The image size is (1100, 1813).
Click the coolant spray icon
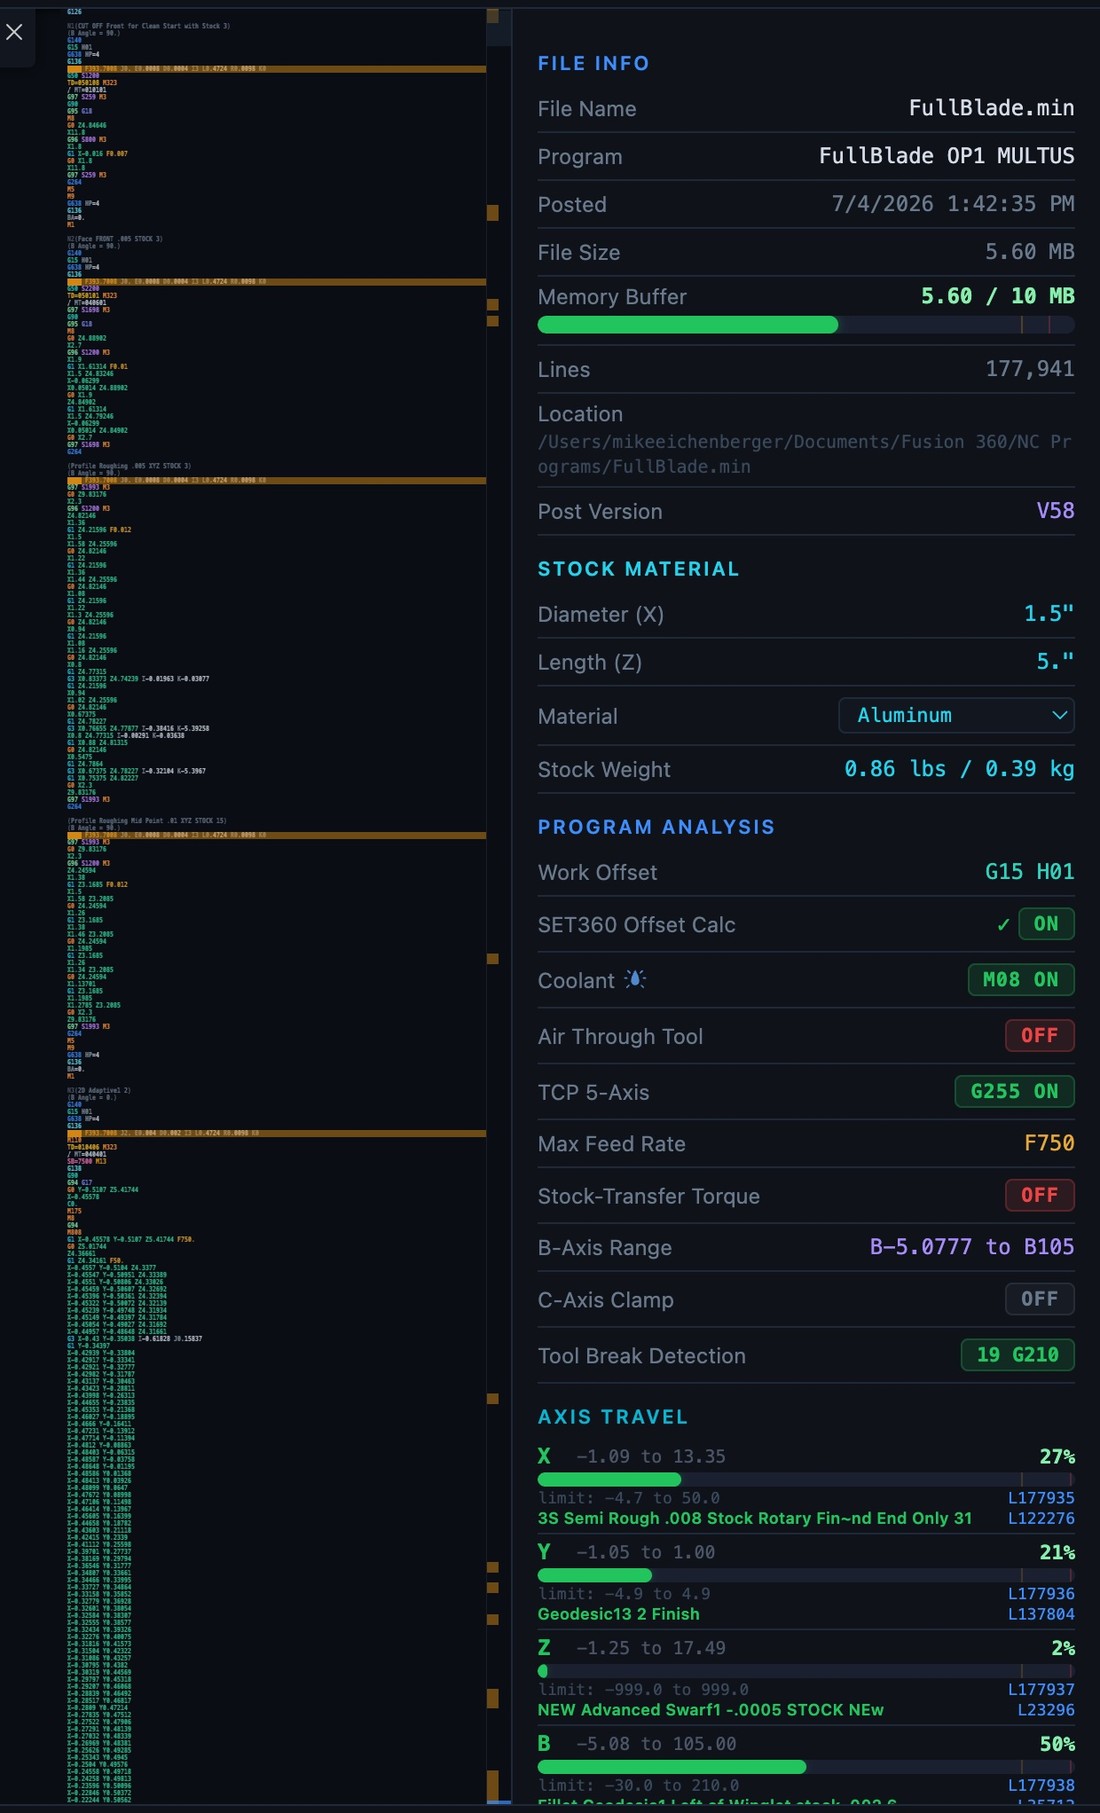coord(635,979)
